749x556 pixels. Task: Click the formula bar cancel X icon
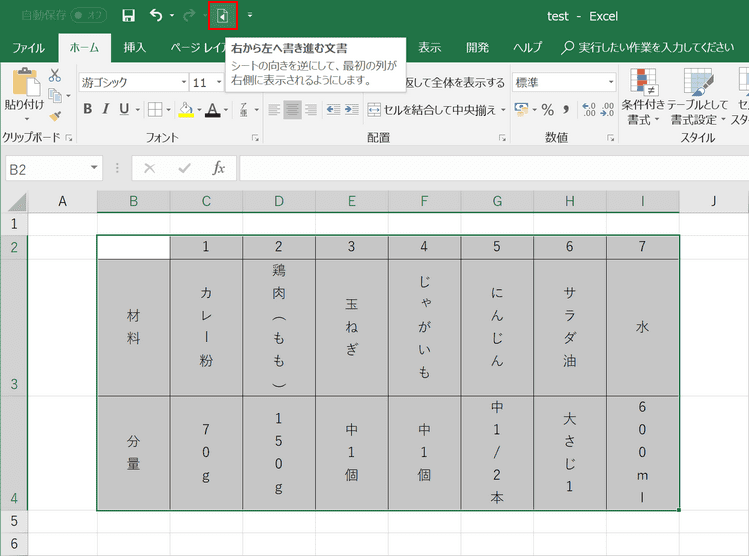pos(150,168)
